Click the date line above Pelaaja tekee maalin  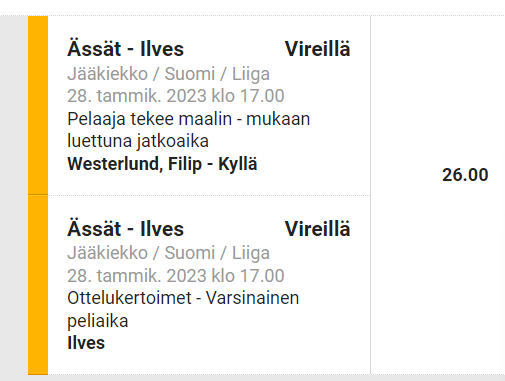[x=176, y=96]
